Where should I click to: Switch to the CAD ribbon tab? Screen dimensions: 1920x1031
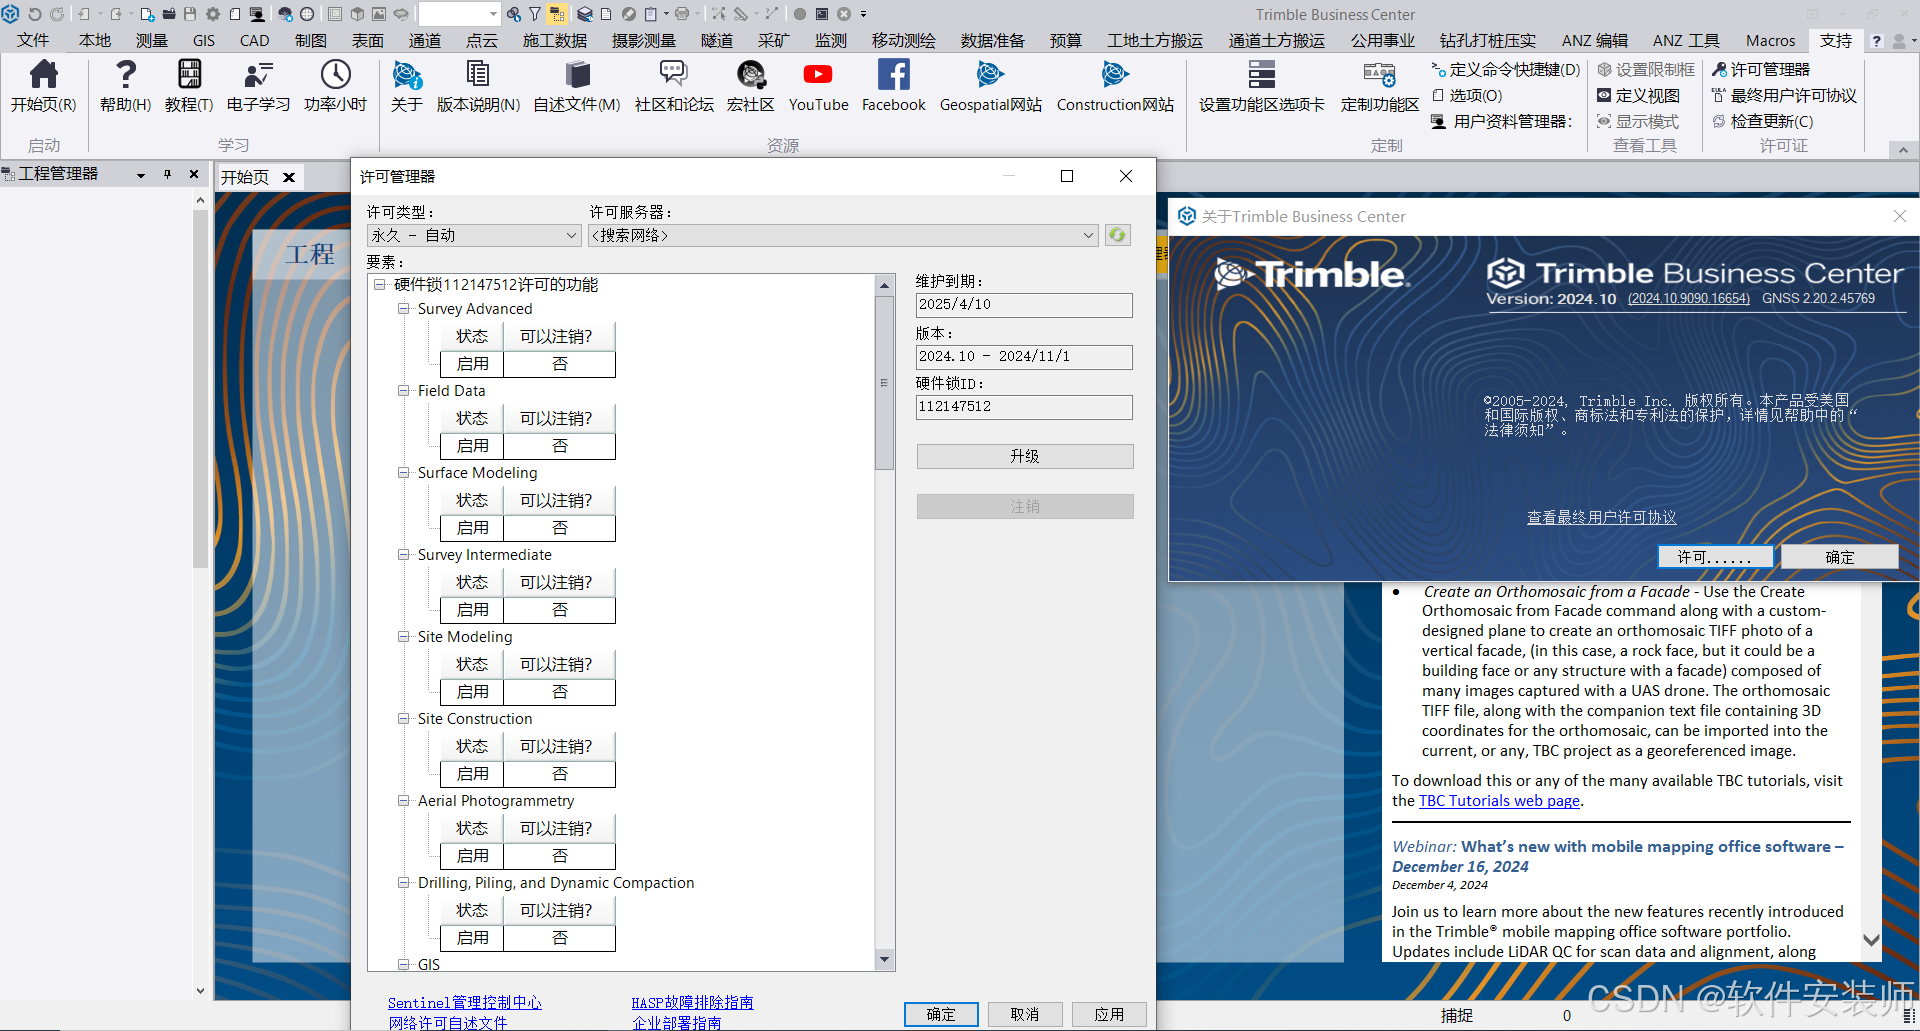pyautogui.click(x=254, y=41)
